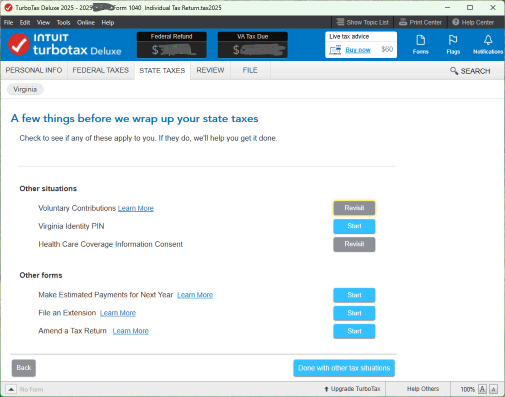Image resolution: width=505 pixels, height=397 pixels.
Task: Open Learn More for Voluntary Contributions
Action: pos(136,208)
